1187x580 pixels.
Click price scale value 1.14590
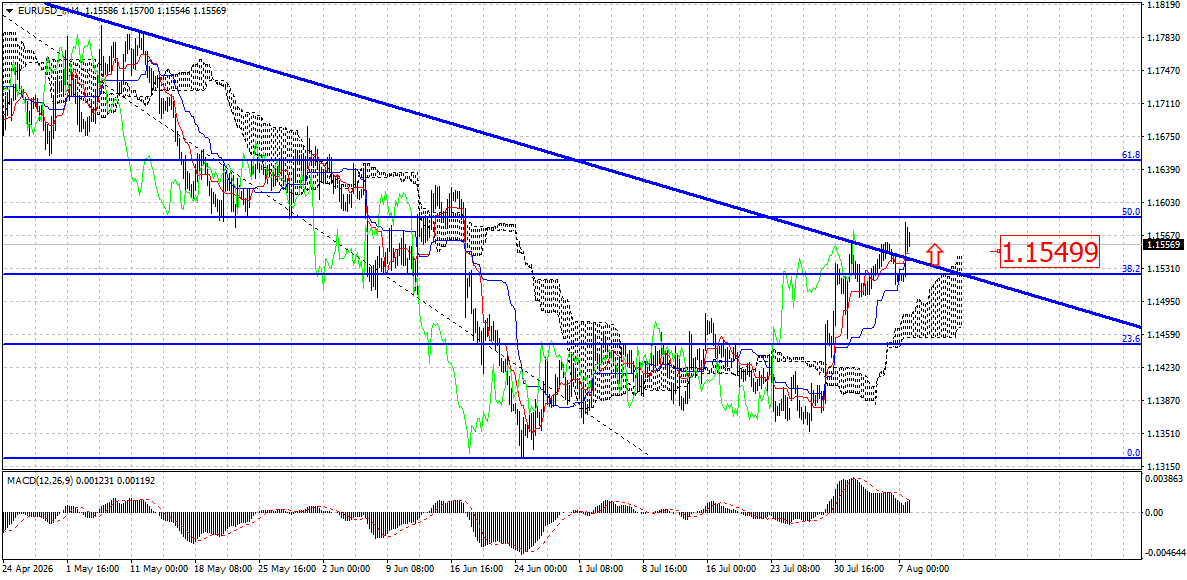coord(1164,335)
